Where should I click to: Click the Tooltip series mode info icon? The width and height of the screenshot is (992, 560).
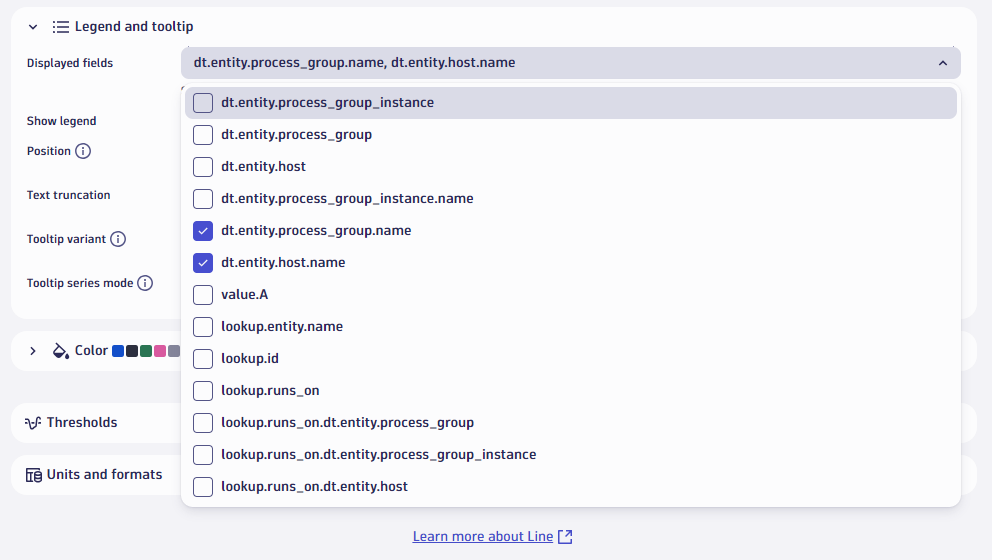point(145,283)
